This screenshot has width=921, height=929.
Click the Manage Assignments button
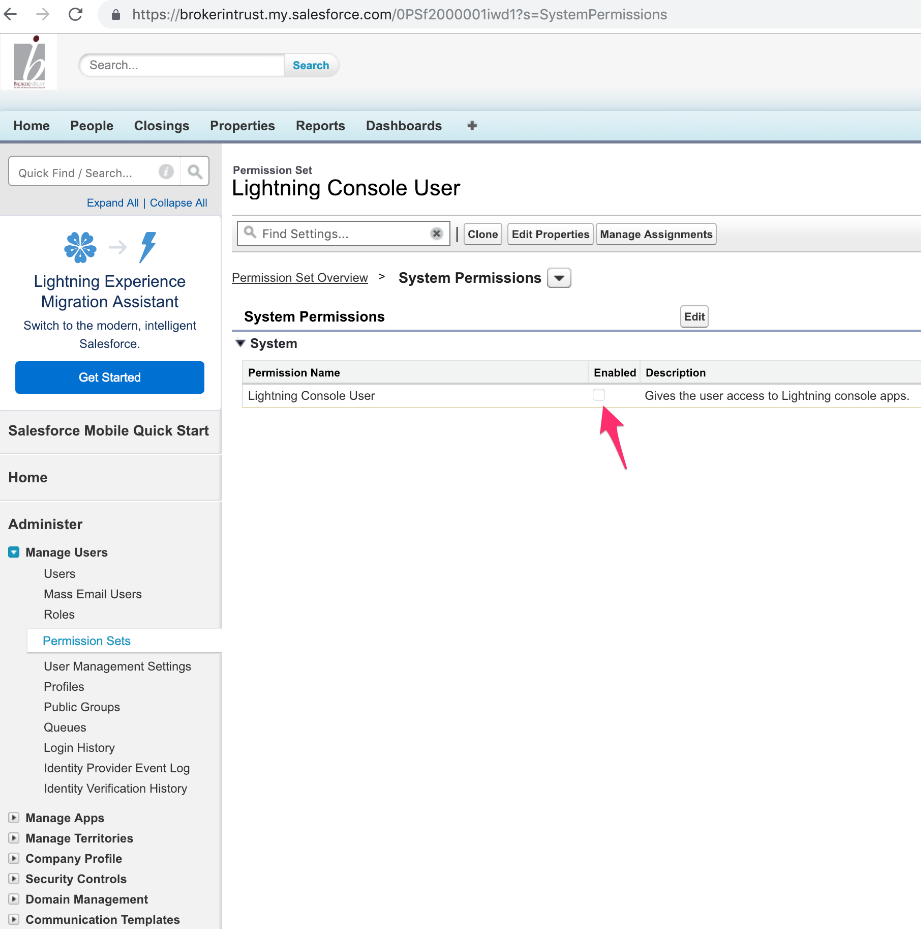(x=656, y=234)
